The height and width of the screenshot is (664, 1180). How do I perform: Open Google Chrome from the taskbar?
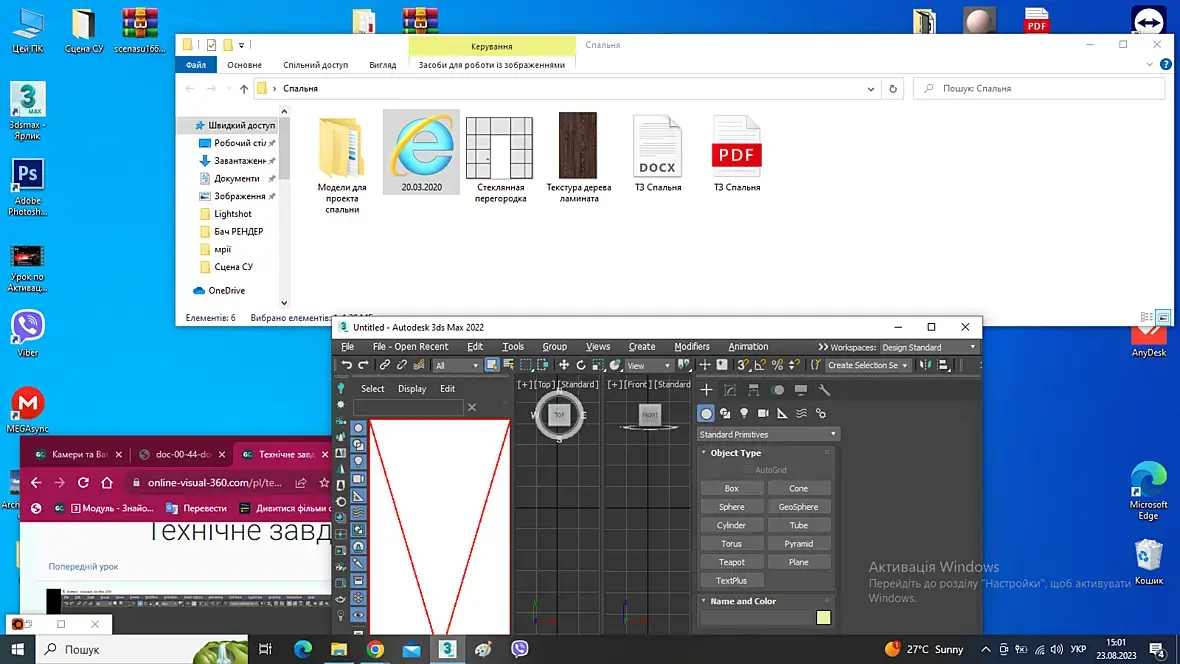[375, 649]
